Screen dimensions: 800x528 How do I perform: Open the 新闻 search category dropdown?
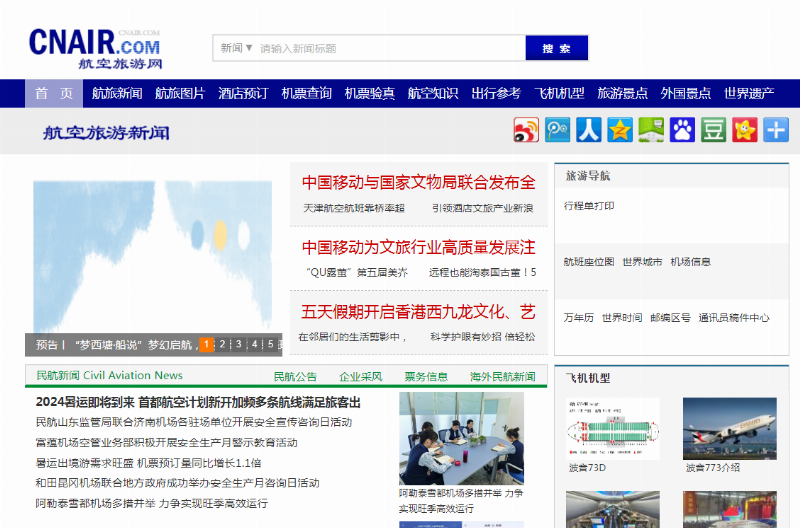click(x=236, y=48)
